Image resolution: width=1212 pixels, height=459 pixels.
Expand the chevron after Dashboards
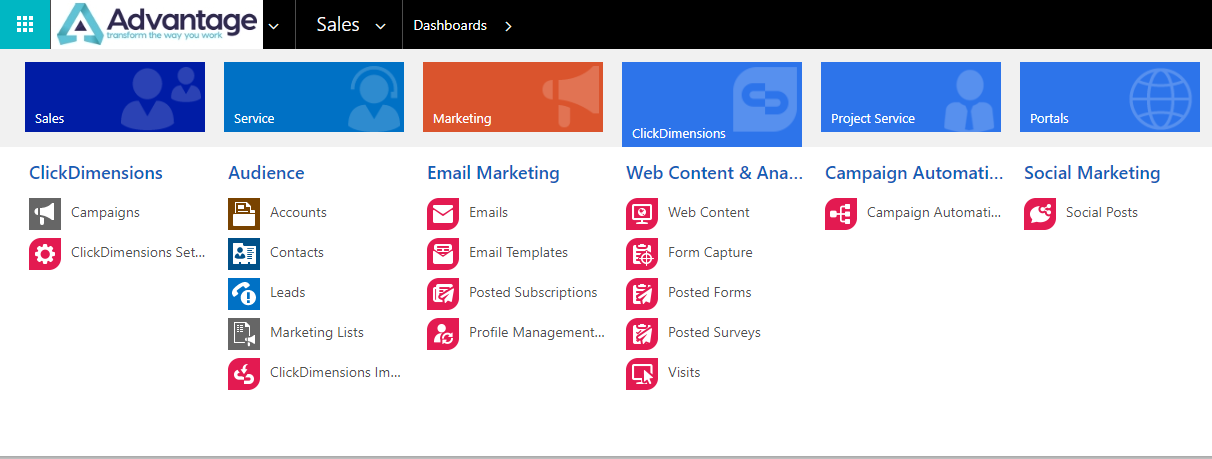(508, 26)
